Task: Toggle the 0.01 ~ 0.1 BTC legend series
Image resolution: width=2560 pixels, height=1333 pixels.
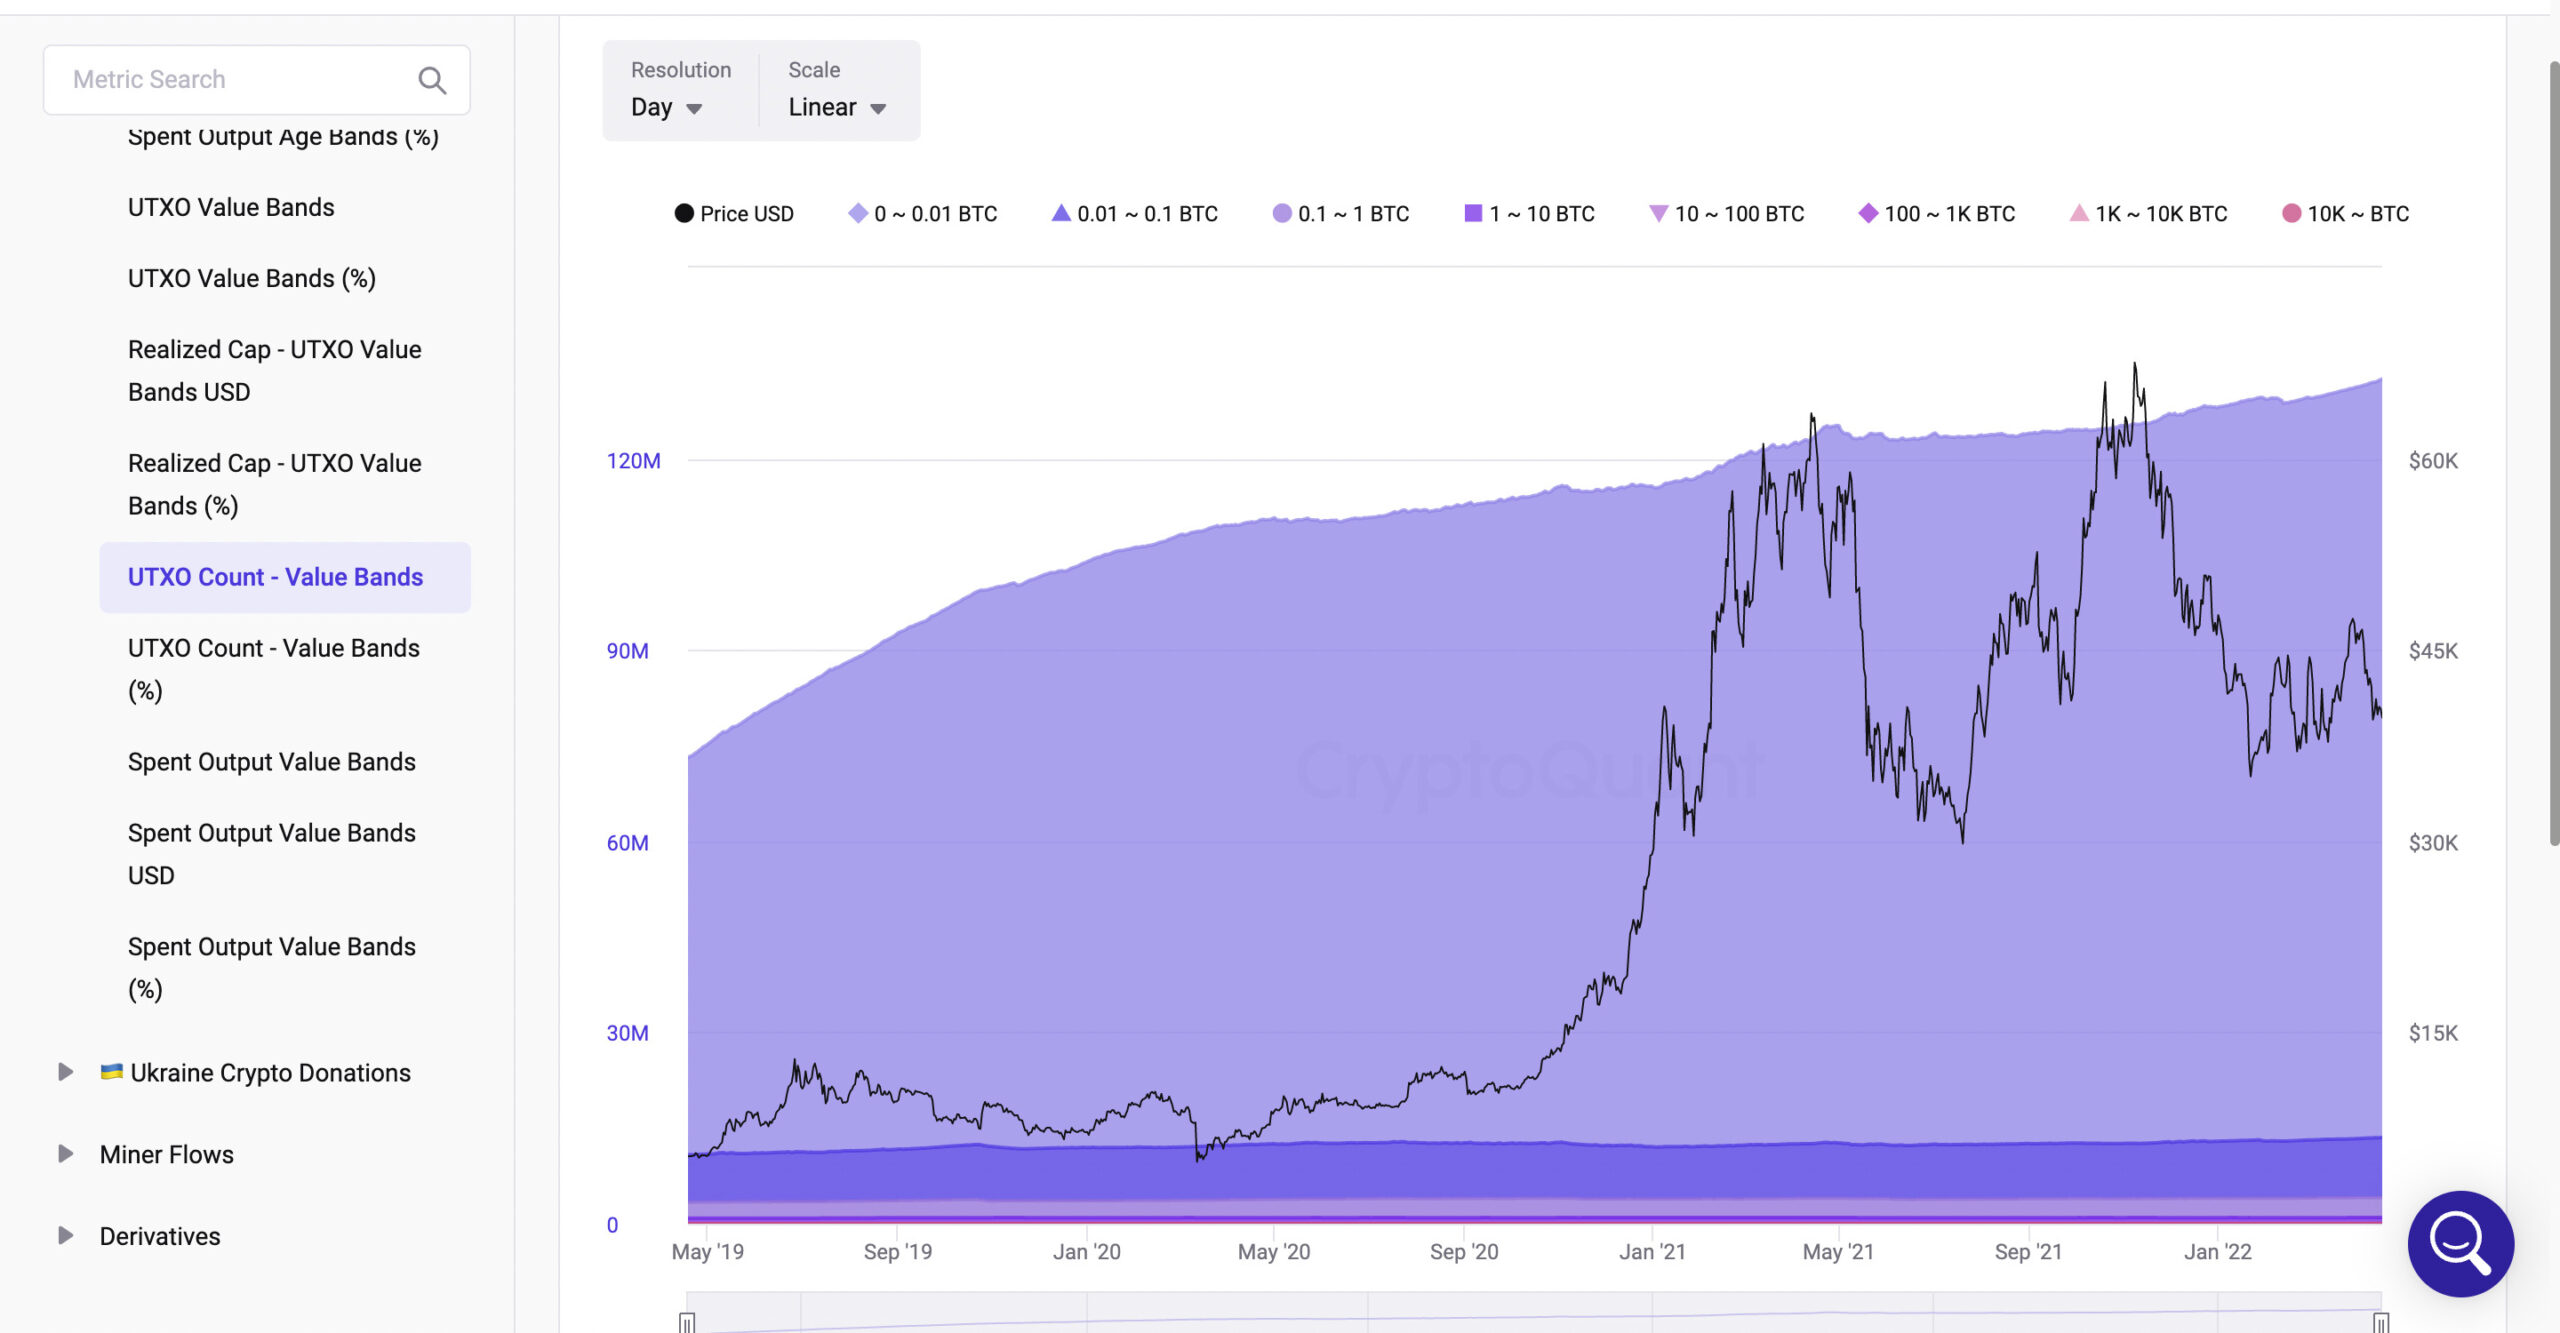Action: (1134, 214)
